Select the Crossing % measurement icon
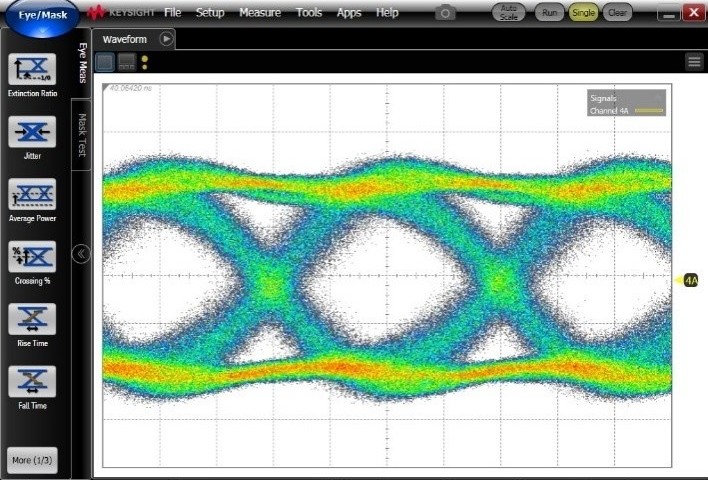This screenshot has height=480, width=708. pyautogui.click(x=32, y=257)
